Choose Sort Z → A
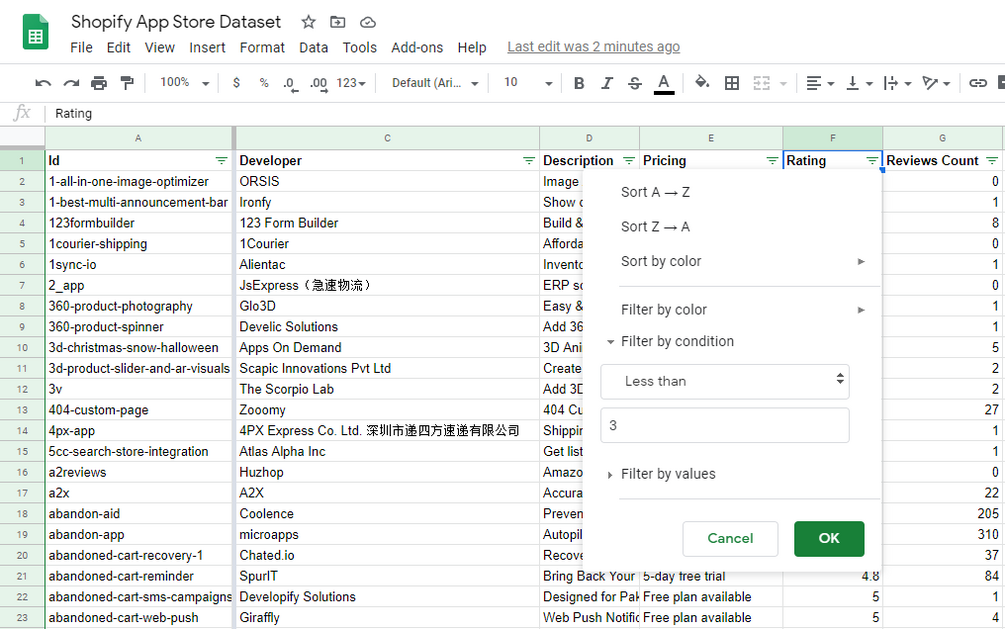This screenshot has width=1005, height=629. coord(655,227)
